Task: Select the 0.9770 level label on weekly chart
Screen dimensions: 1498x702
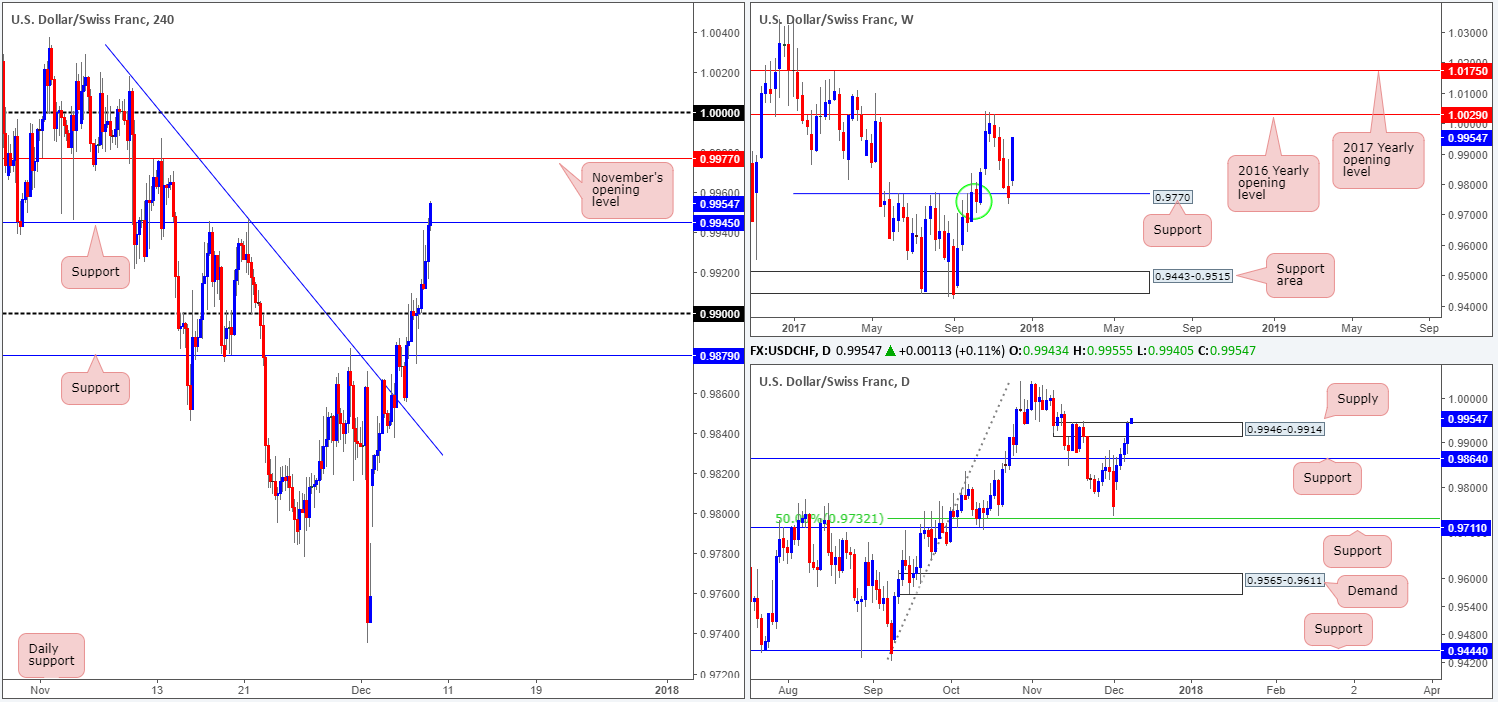Action: point(1173,199)
